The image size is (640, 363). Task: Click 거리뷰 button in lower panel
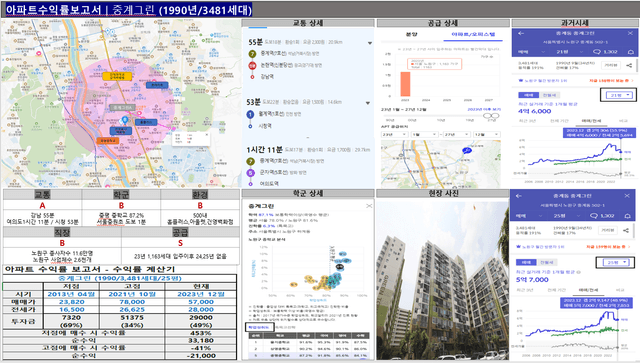pos(608,231)
